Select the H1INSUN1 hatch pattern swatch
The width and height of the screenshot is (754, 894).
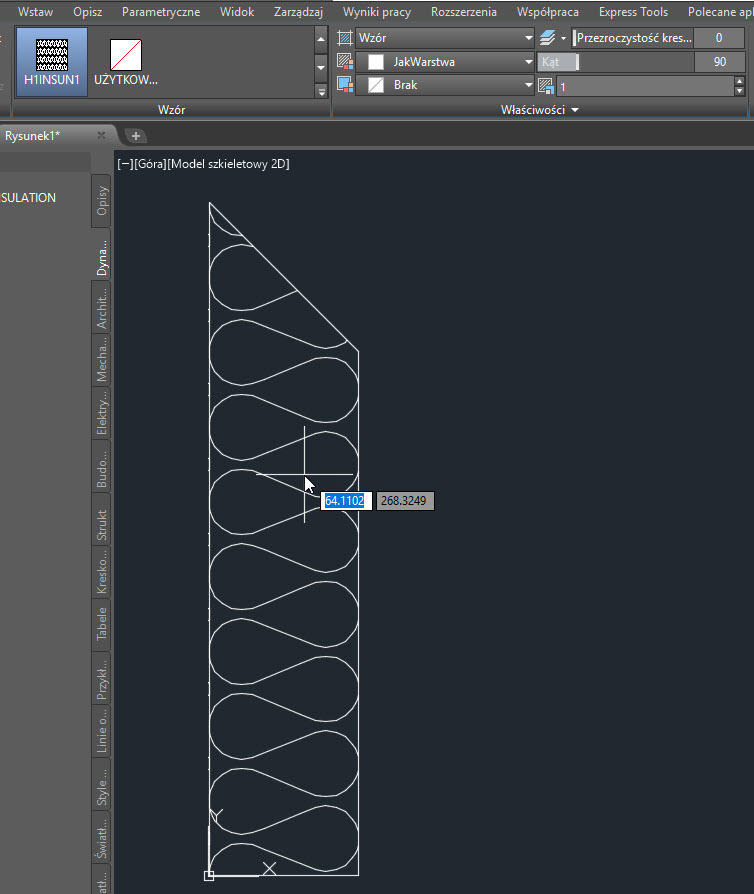pyautogui.click(x=51, y=61)
